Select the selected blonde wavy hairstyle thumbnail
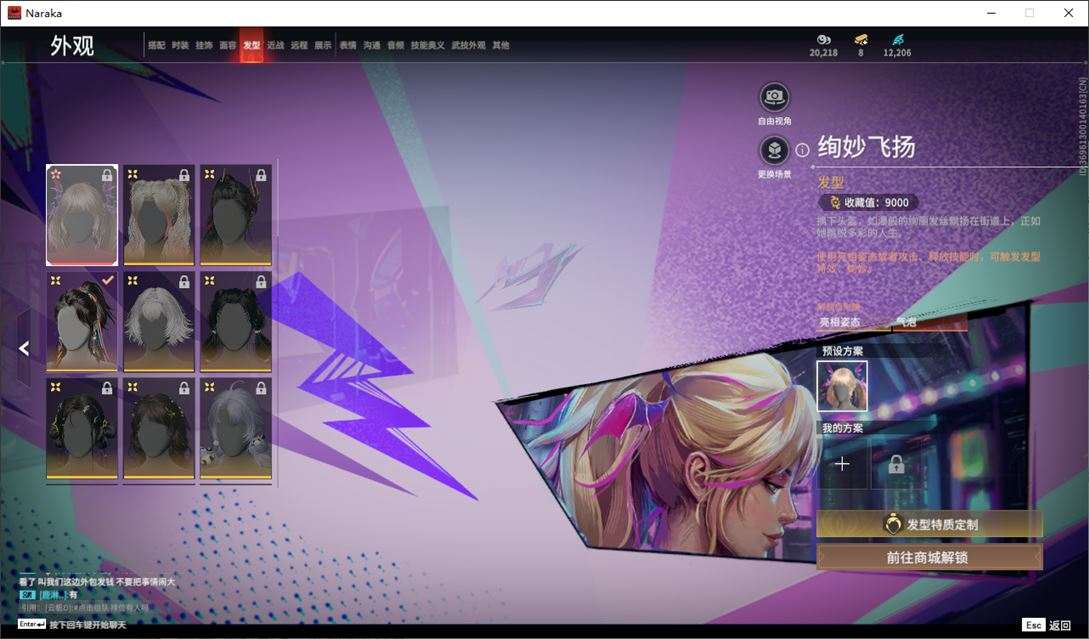 (x=82, y=215)
